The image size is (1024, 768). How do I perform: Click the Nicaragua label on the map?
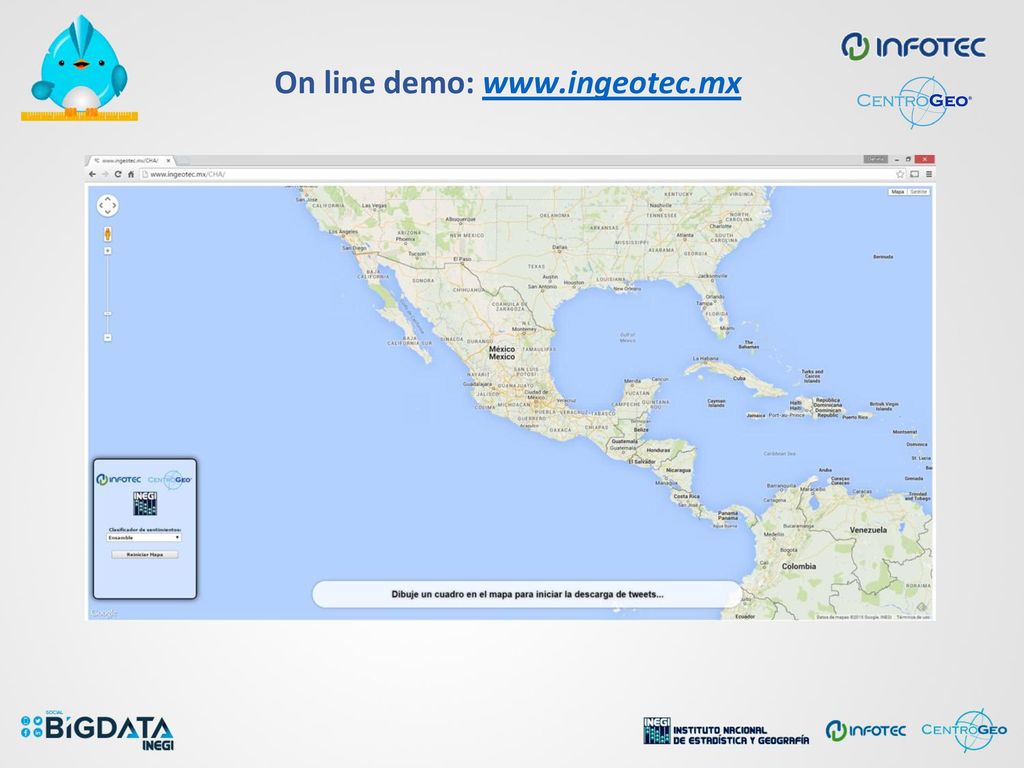pos(678,470)
